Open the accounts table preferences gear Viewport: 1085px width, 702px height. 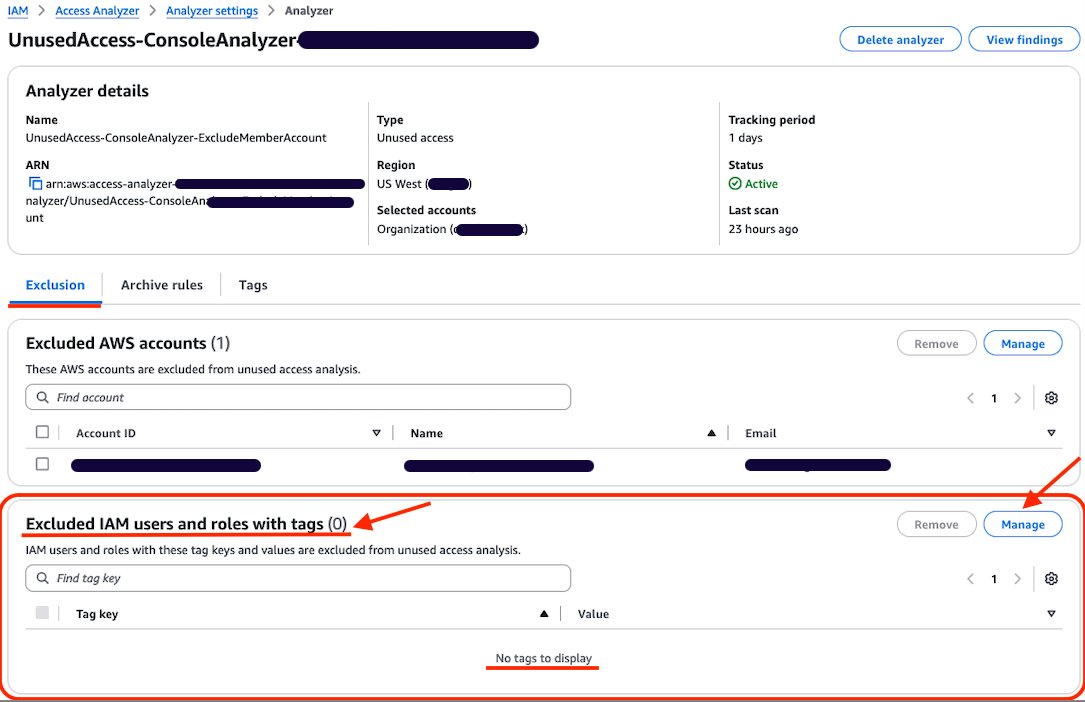pyautogui.click(x=1051, y=397)
